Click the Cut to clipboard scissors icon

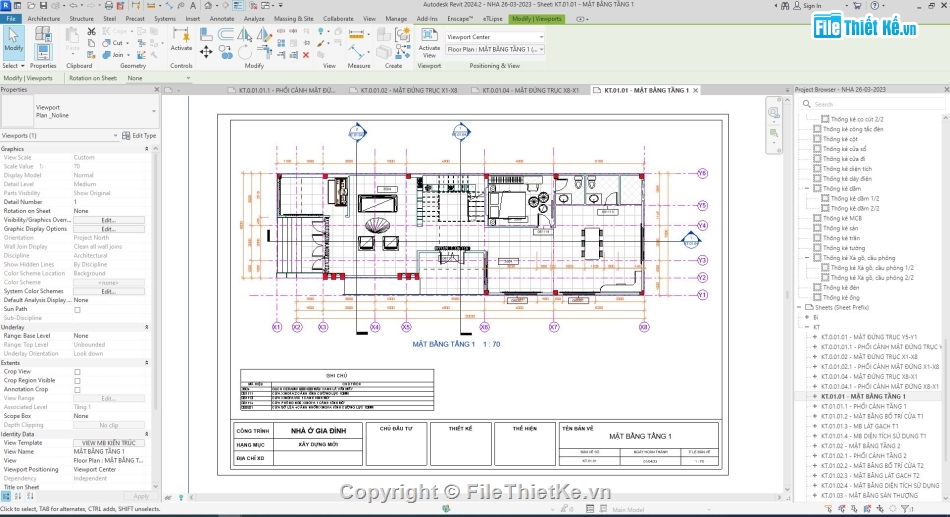pyautogui.click(x=91, y=31)
